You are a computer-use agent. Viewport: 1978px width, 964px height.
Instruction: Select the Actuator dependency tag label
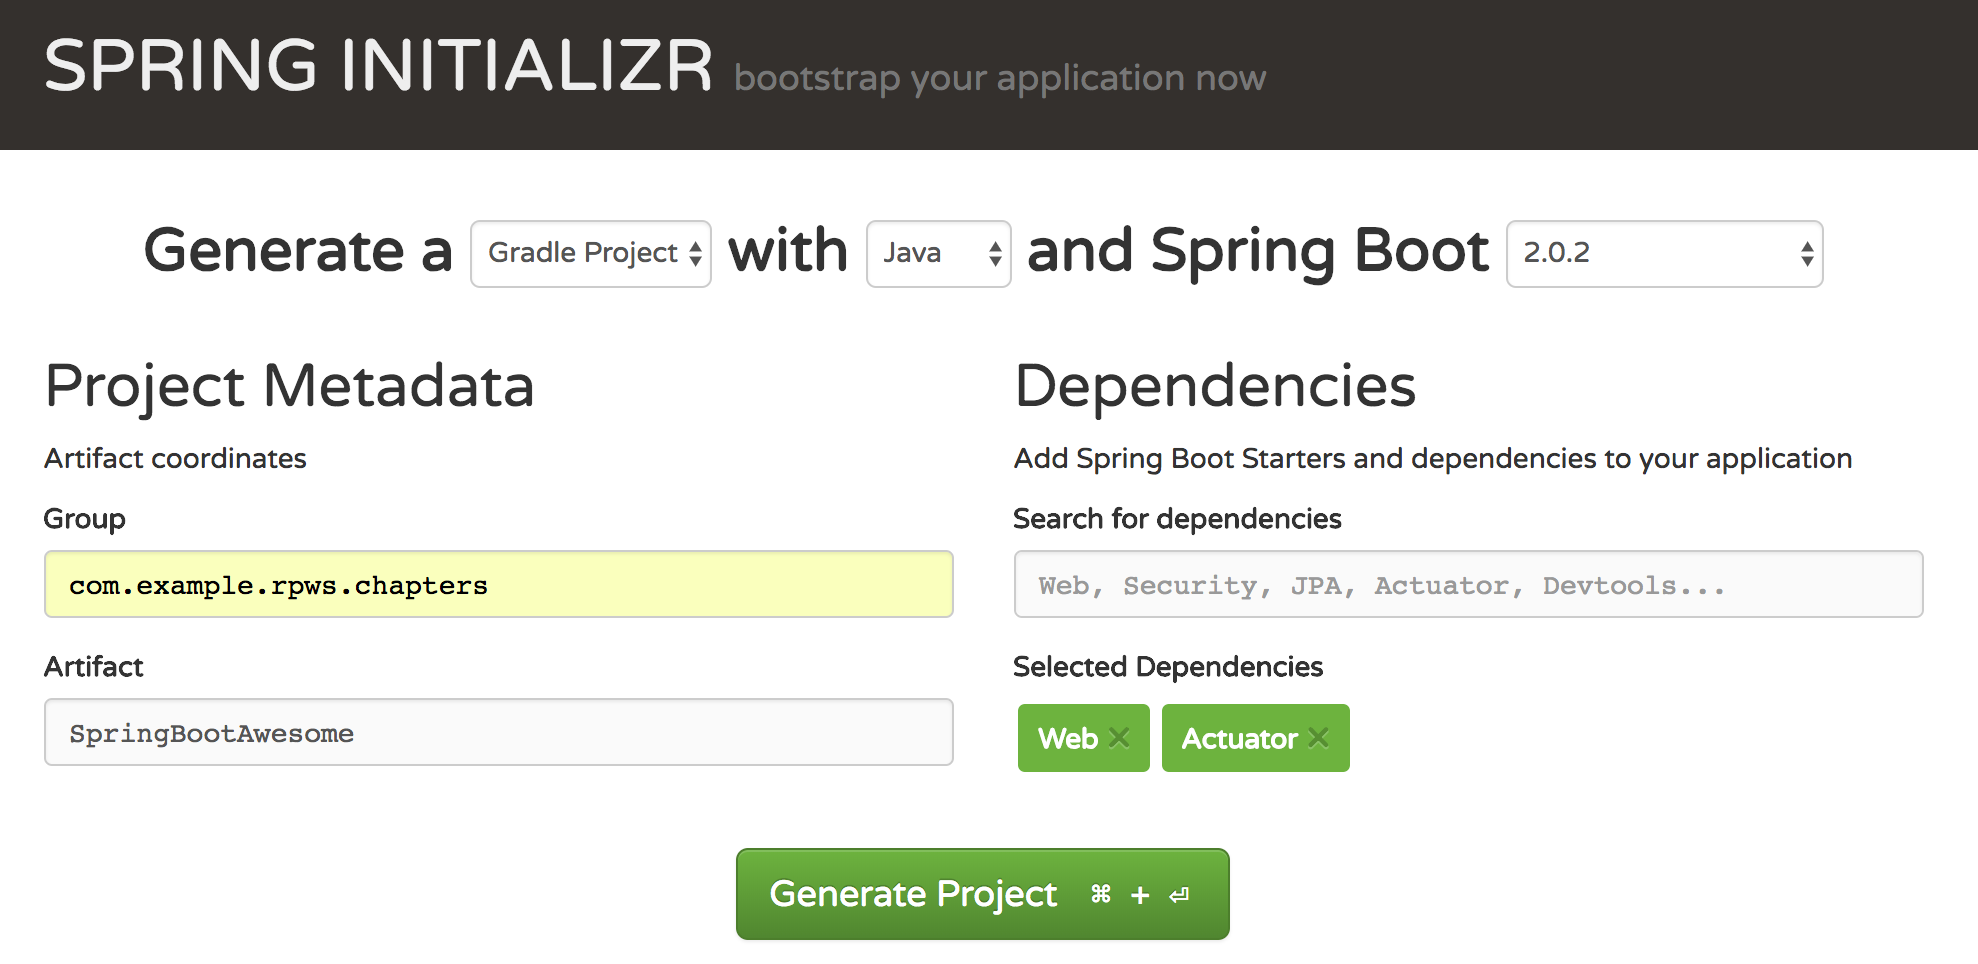pos(1239,738)
